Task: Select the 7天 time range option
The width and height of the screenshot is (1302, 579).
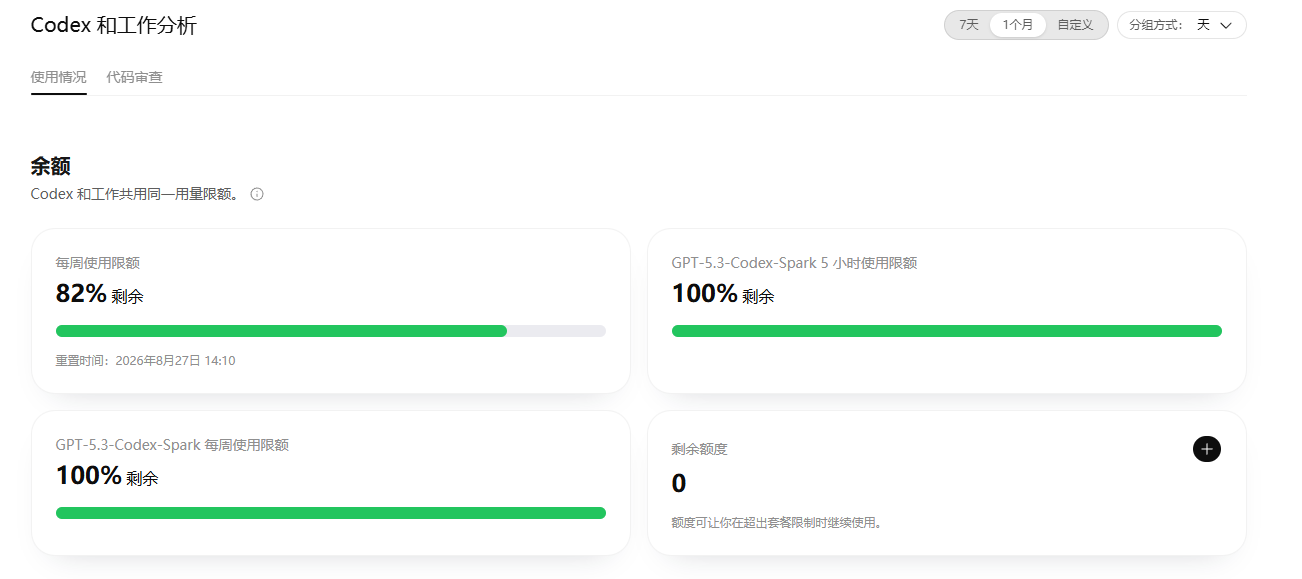Action: (969, 25)
